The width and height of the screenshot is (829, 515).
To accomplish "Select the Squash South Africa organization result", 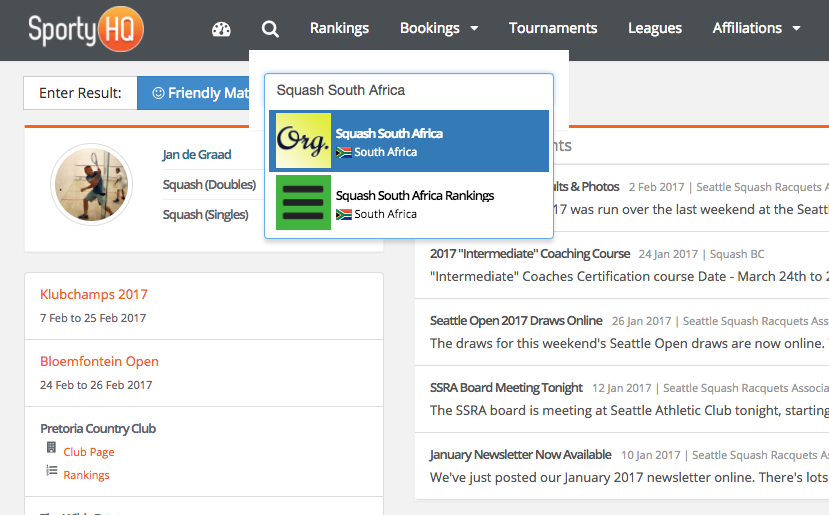I will coord(409,141).
